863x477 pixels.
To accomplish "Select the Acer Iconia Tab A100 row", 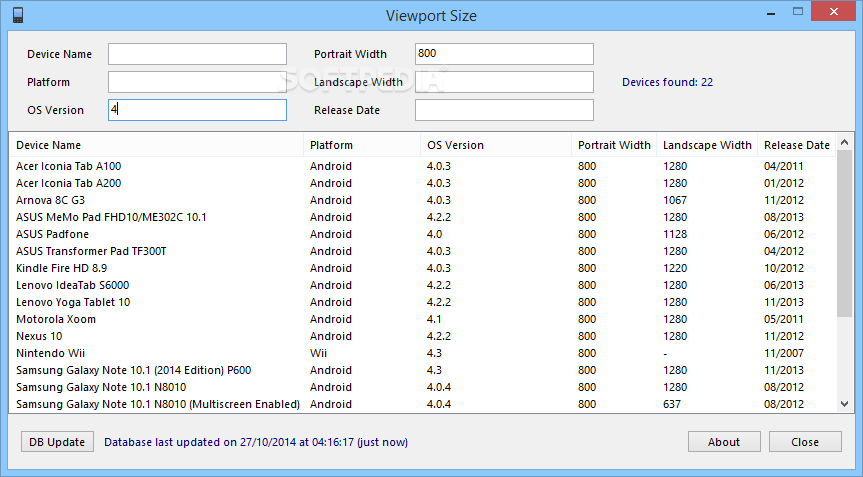I will (x=423, y=166).
